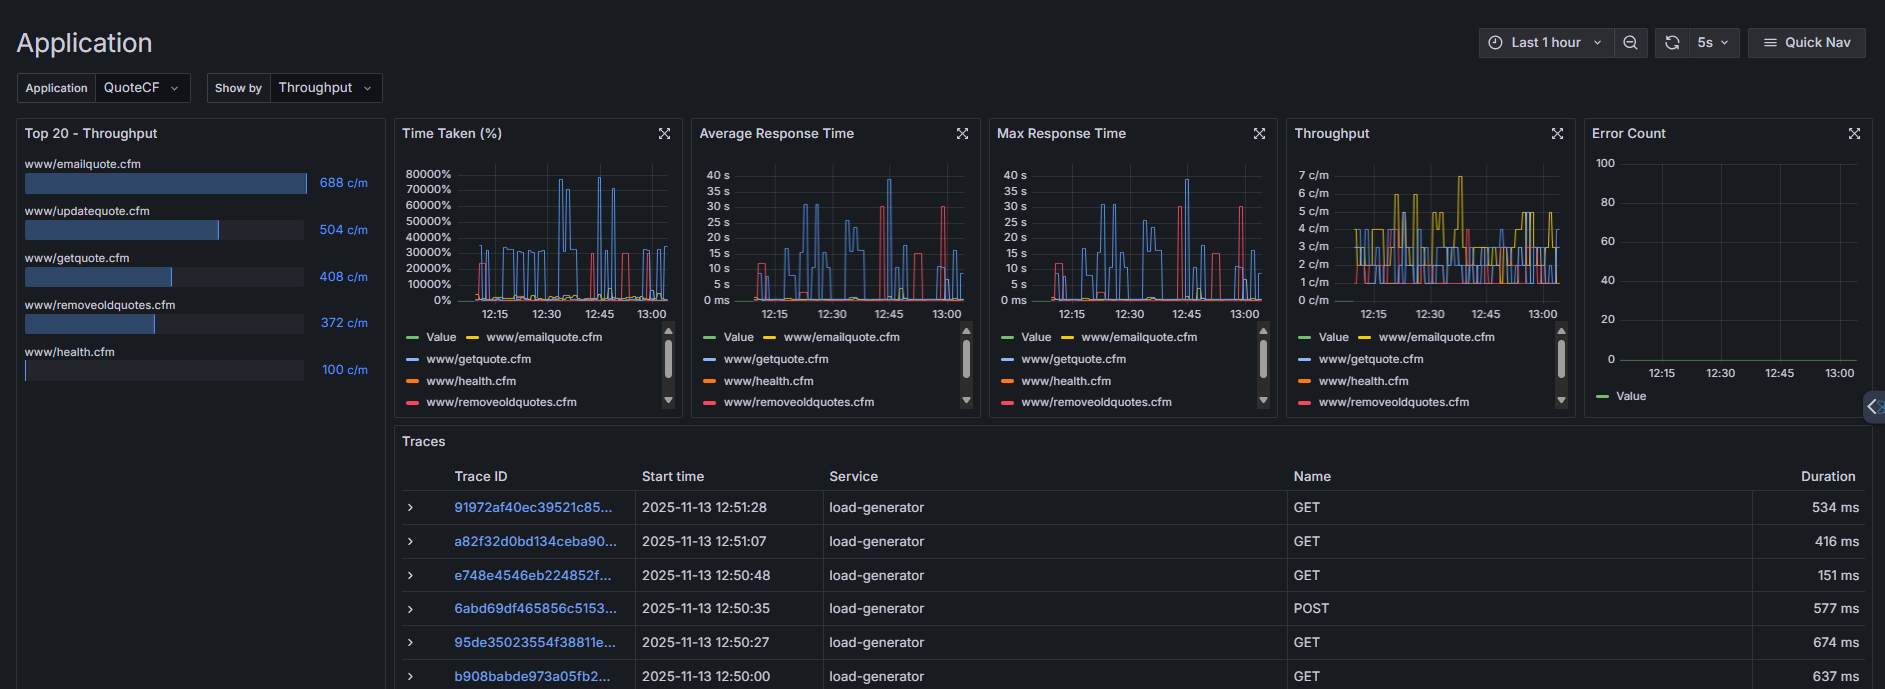Expand the trace row starting with 91972af40ec
Screen dimensions: 1885x689
pos(410,508)
